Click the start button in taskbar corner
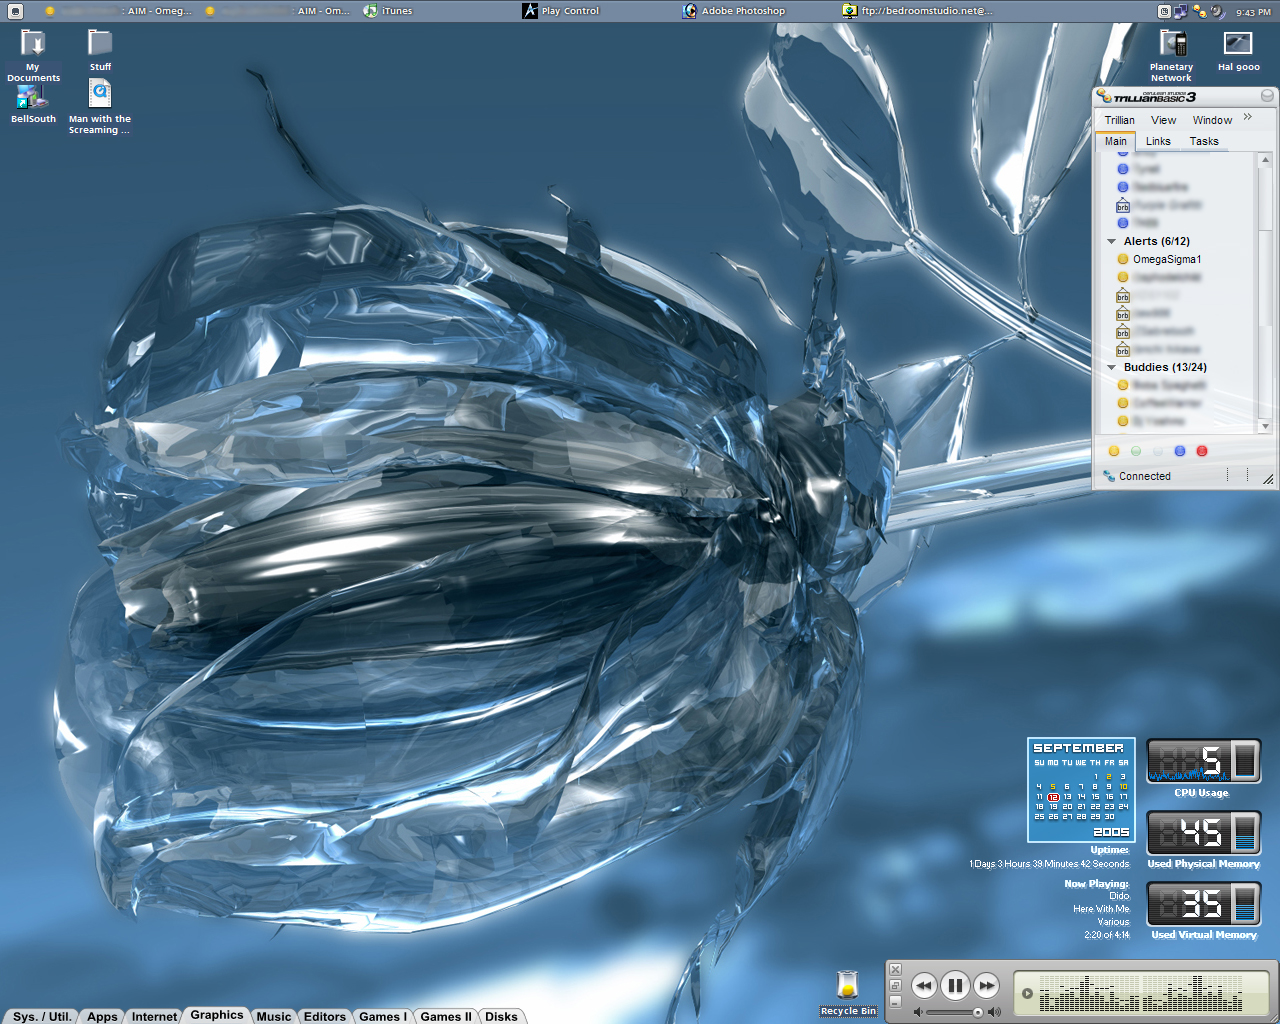1280x1024 pixels. click(15, 11)
